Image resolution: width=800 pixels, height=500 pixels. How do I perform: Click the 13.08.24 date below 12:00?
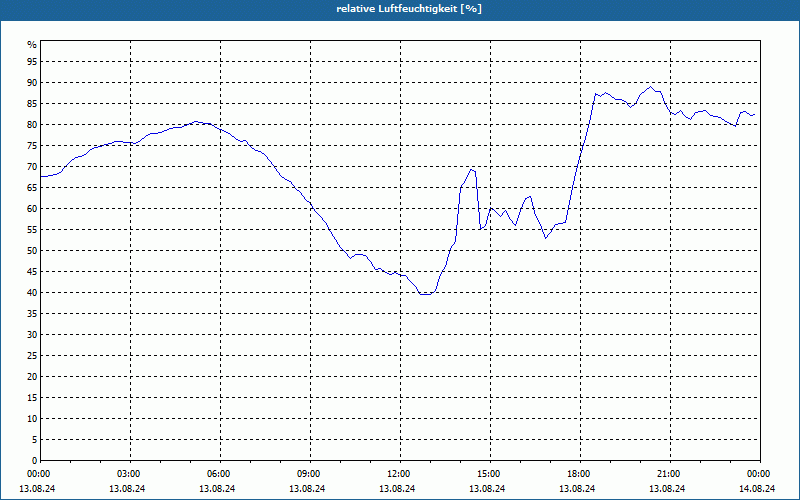[397, 489]
